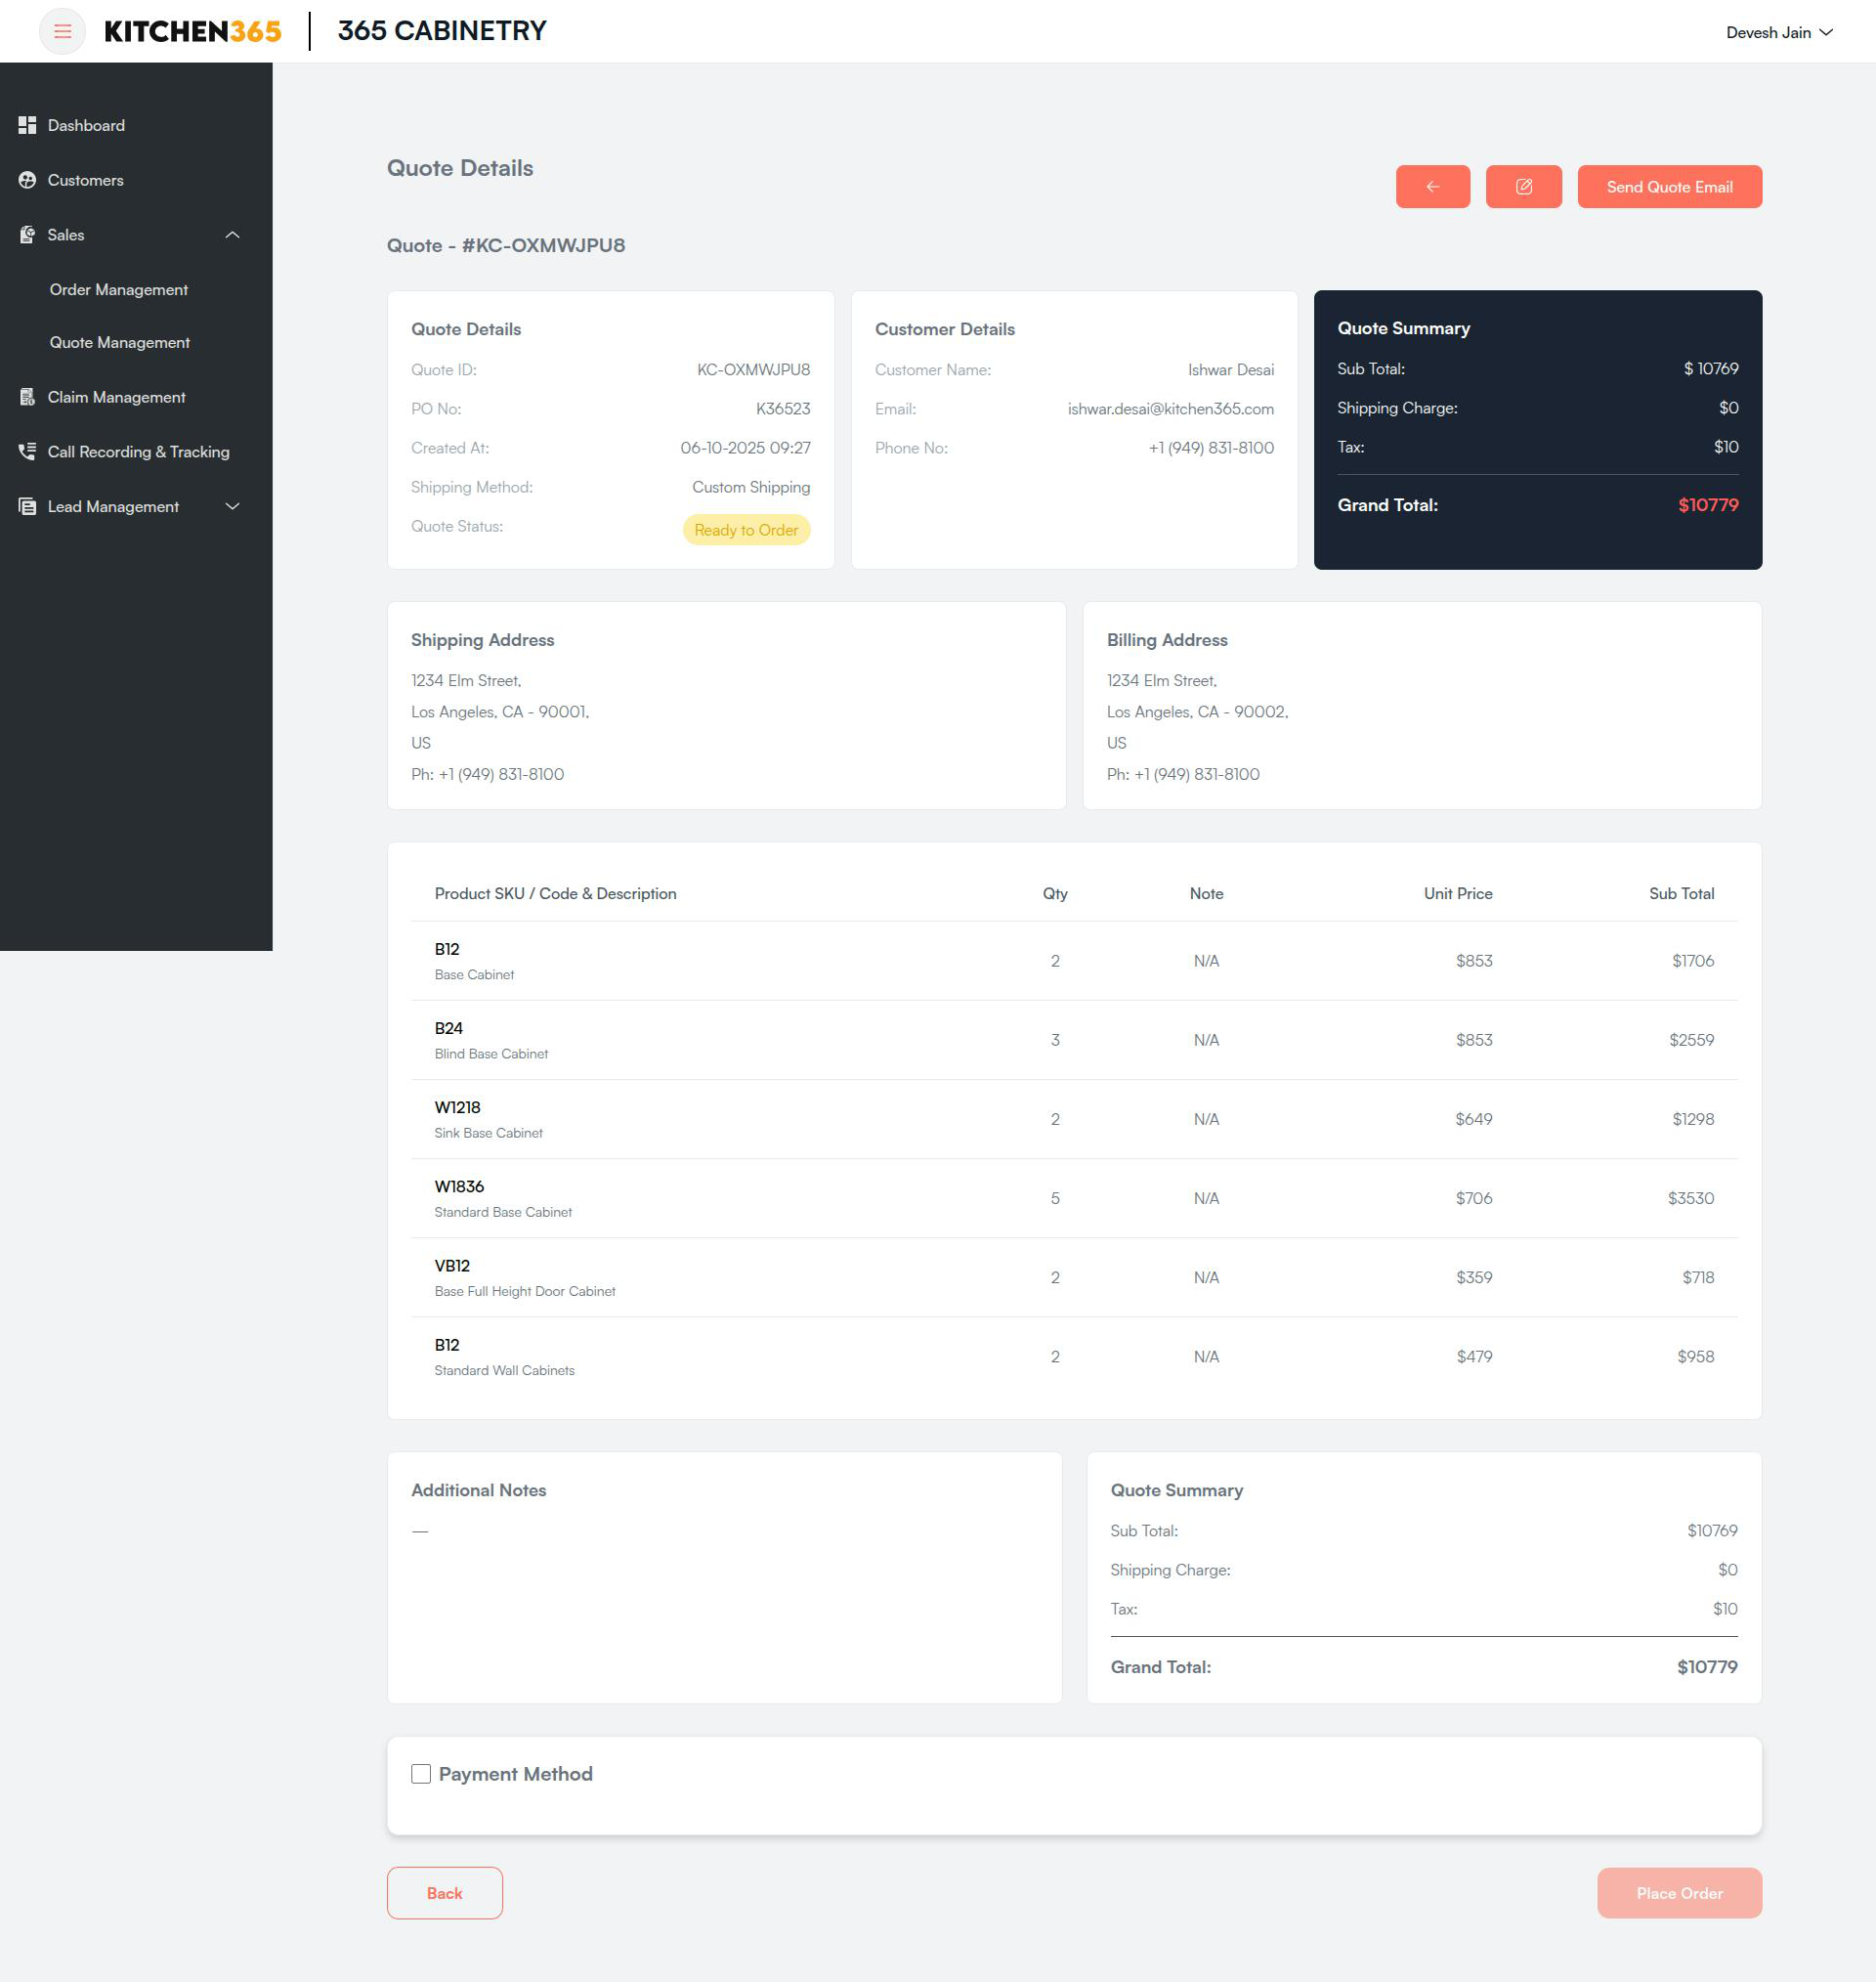Edit quote with the pencil button
The width and height of the screenshot is (1876, 1982).
pyautogui.click(x=1523, y=187)
